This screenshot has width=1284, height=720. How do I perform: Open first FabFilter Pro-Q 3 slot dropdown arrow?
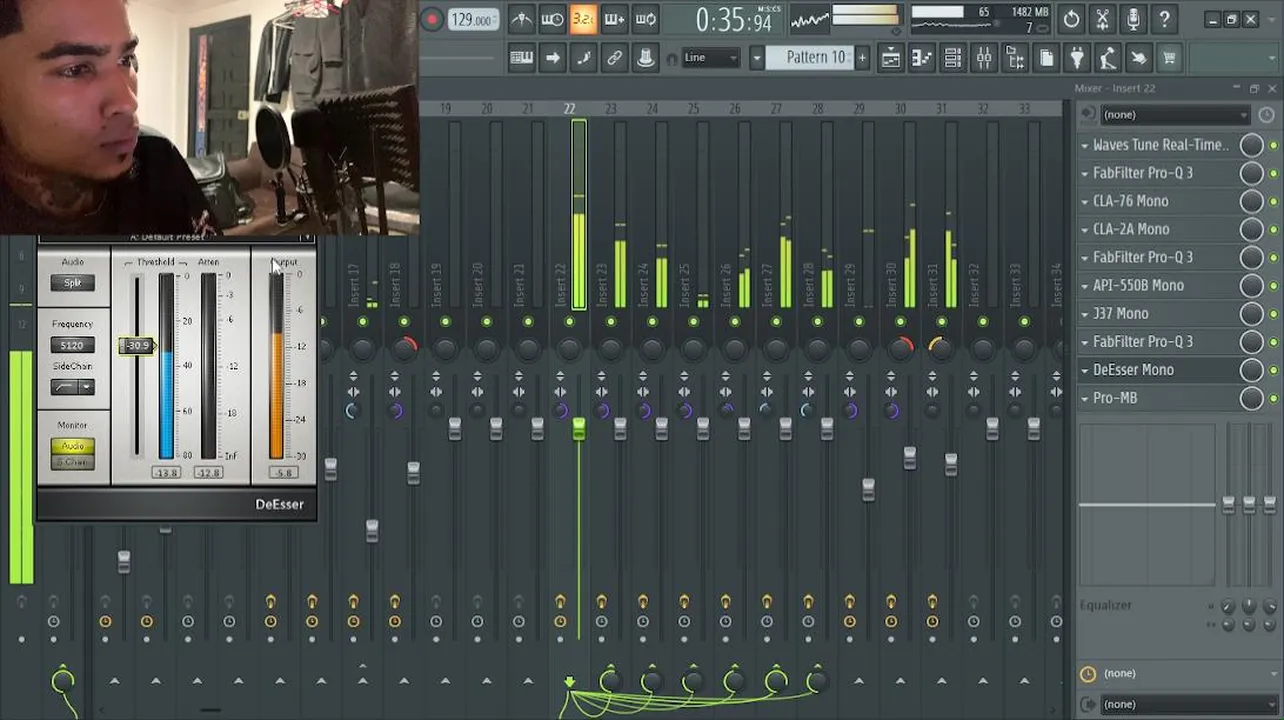[1084, 174]
